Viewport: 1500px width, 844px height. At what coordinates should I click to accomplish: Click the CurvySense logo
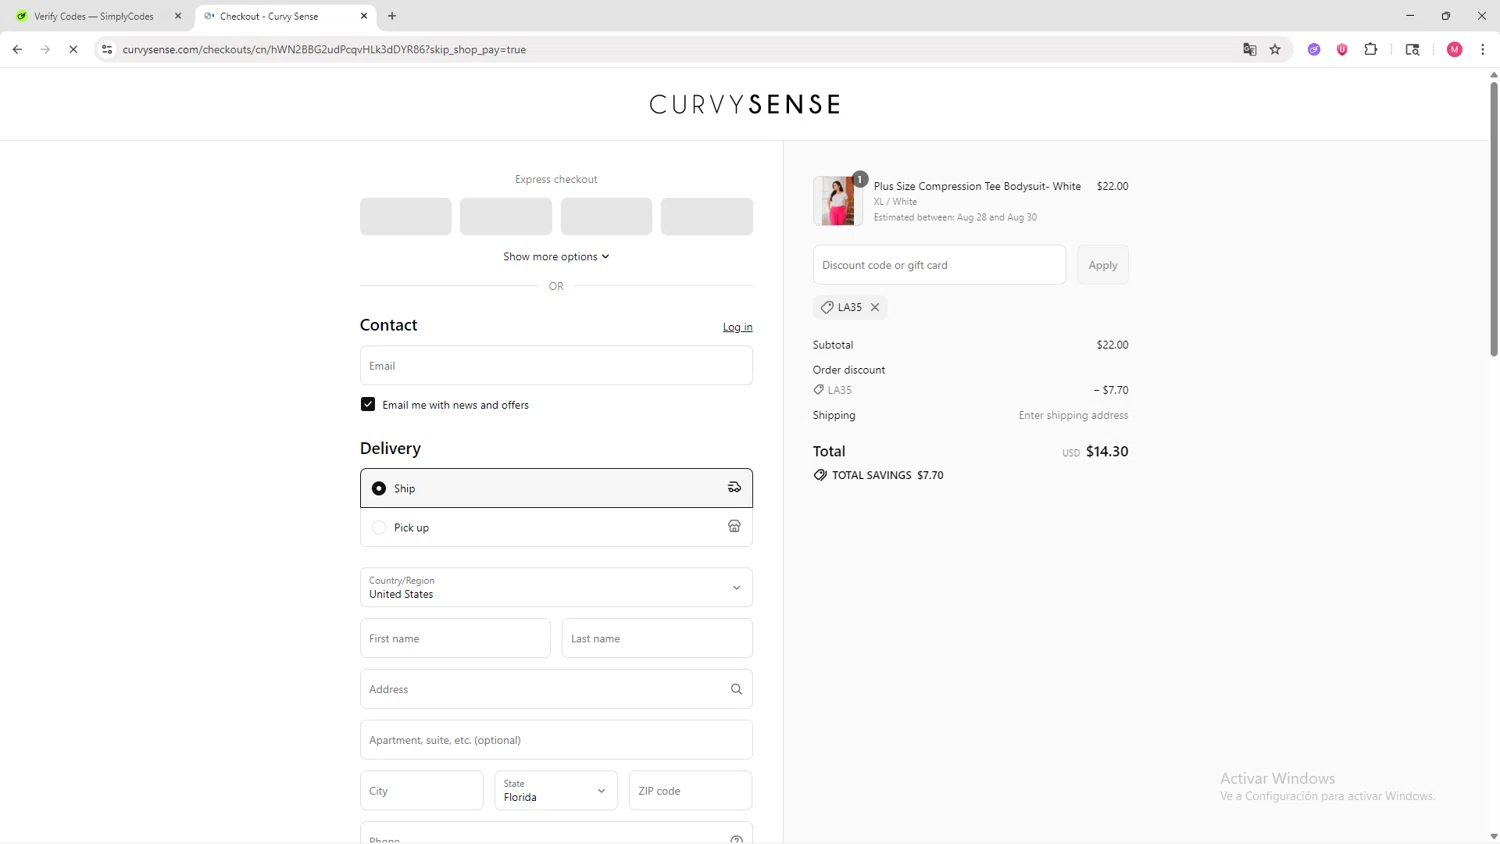[x=745, y=104]
